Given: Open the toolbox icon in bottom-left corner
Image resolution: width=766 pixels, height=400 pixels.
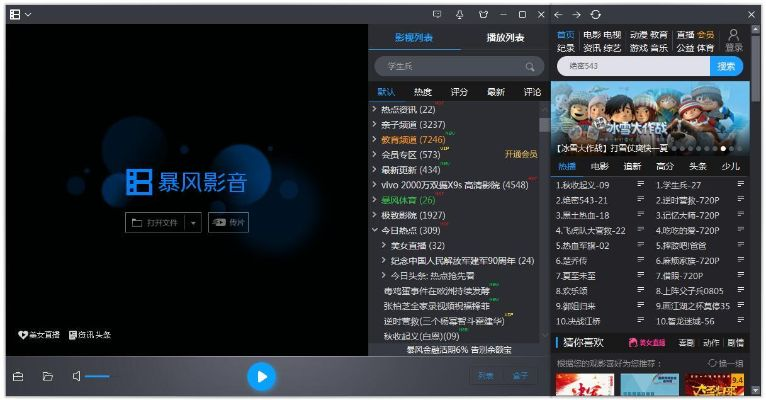Looking at the screenshot, I should (x=18, y=377).
